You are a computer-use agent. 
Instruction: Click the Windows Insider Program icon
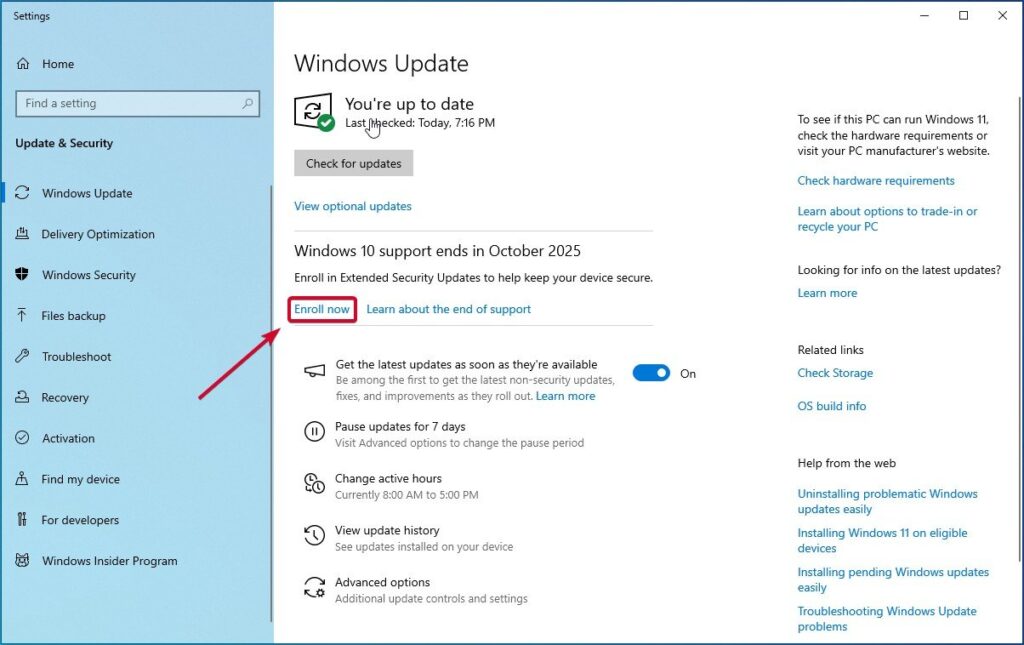click(x=23, y=561)
